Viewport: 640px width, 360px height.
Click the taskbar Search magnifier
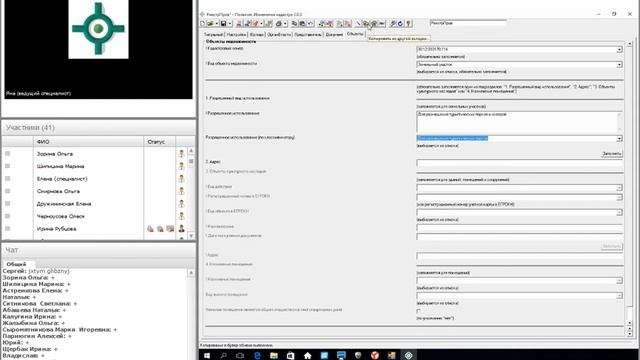tap(224, 356)
